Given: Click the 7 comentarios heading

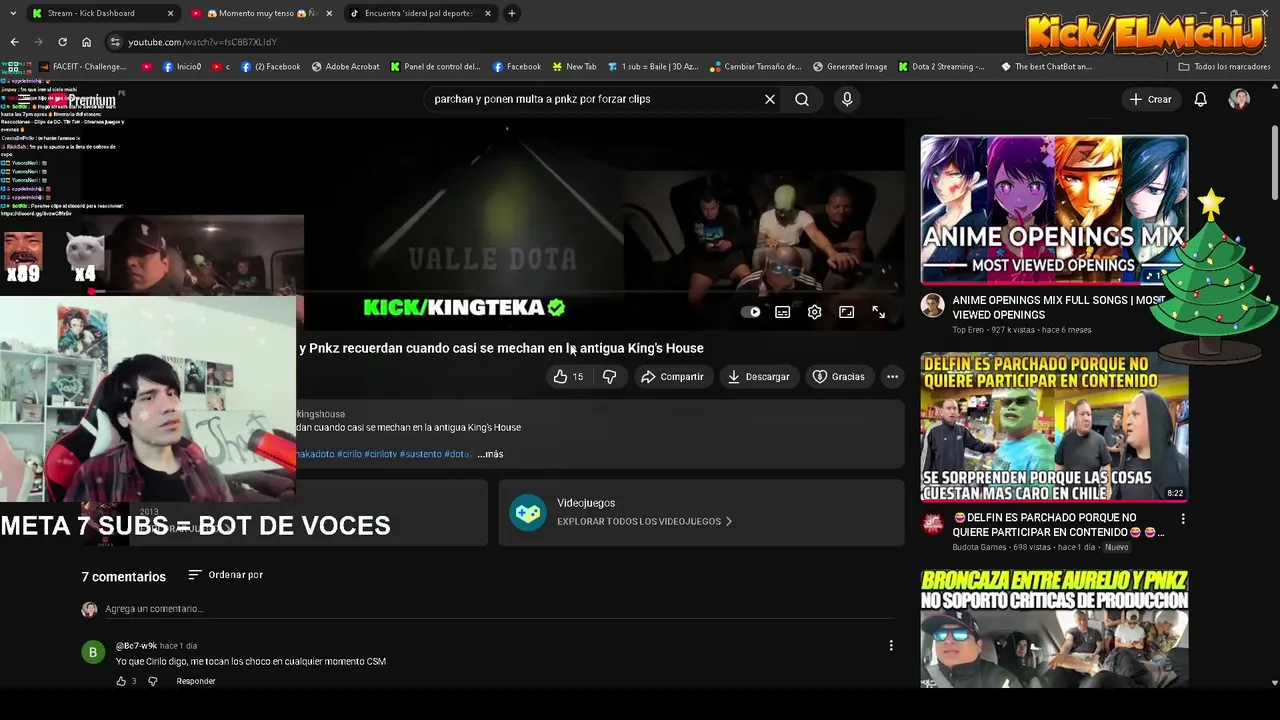Looking at the screenshot, I should click(124, 577).
